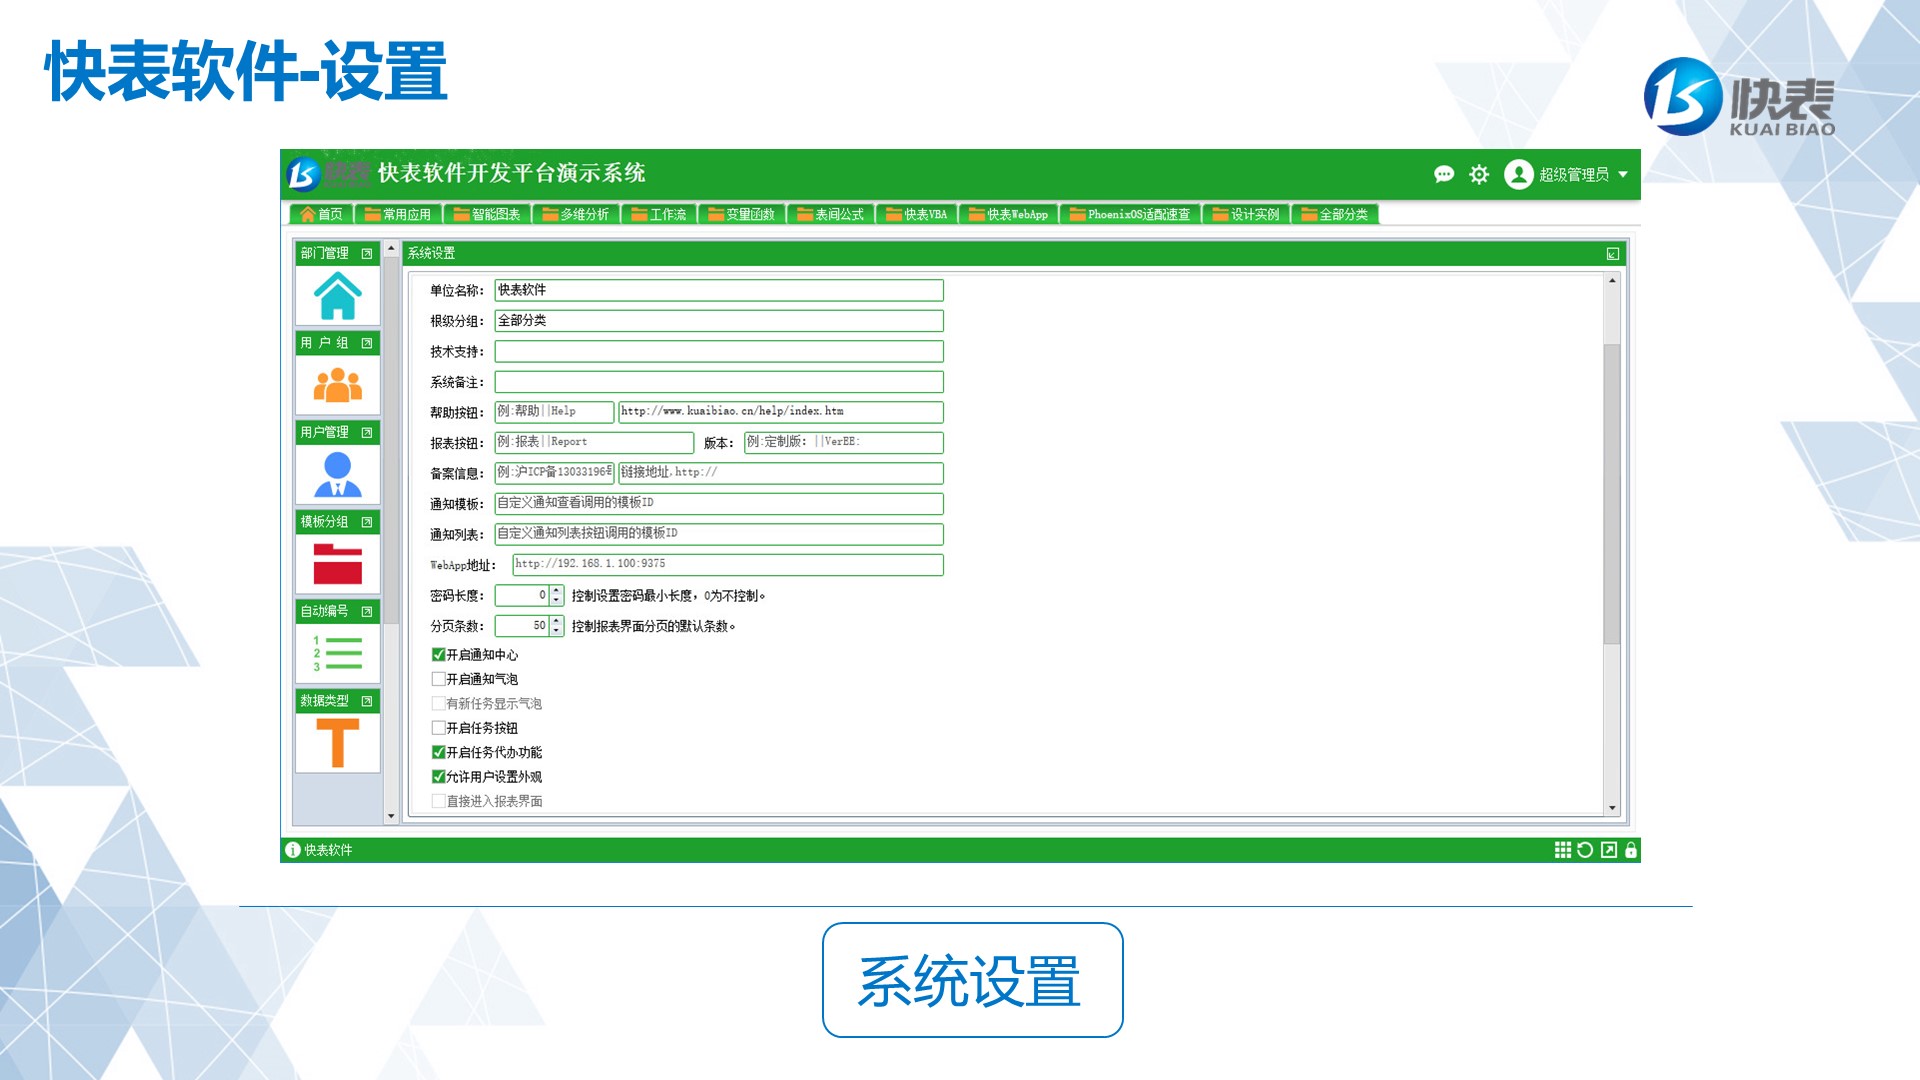Toggle the 直接进入报表界面 checkbox
The height and width of the screenshot is (1080, 1920).
pos(438,801)
